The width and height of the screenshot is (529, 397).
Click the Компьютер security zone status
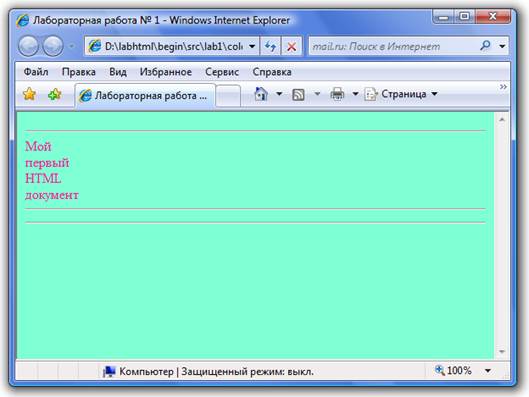point(208,371)
